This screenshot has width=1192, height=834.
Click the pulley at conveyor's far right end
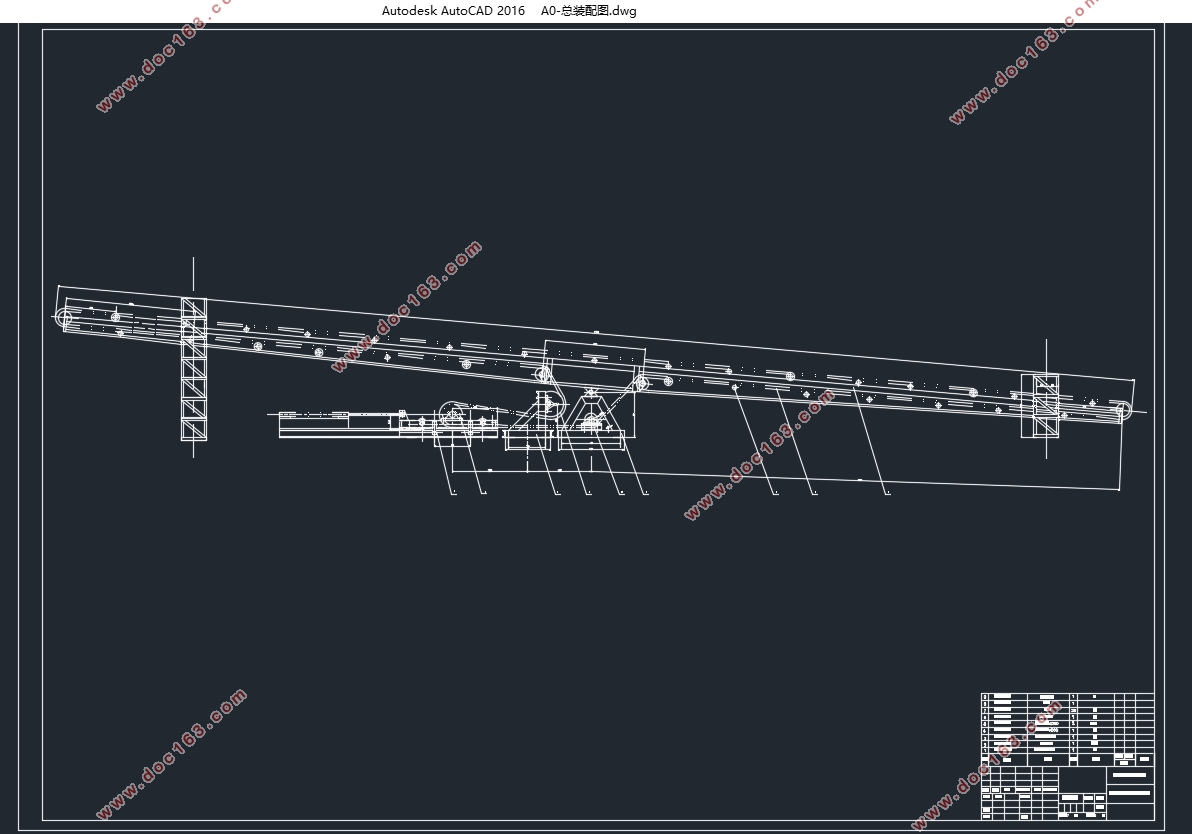coord(1124,409)
